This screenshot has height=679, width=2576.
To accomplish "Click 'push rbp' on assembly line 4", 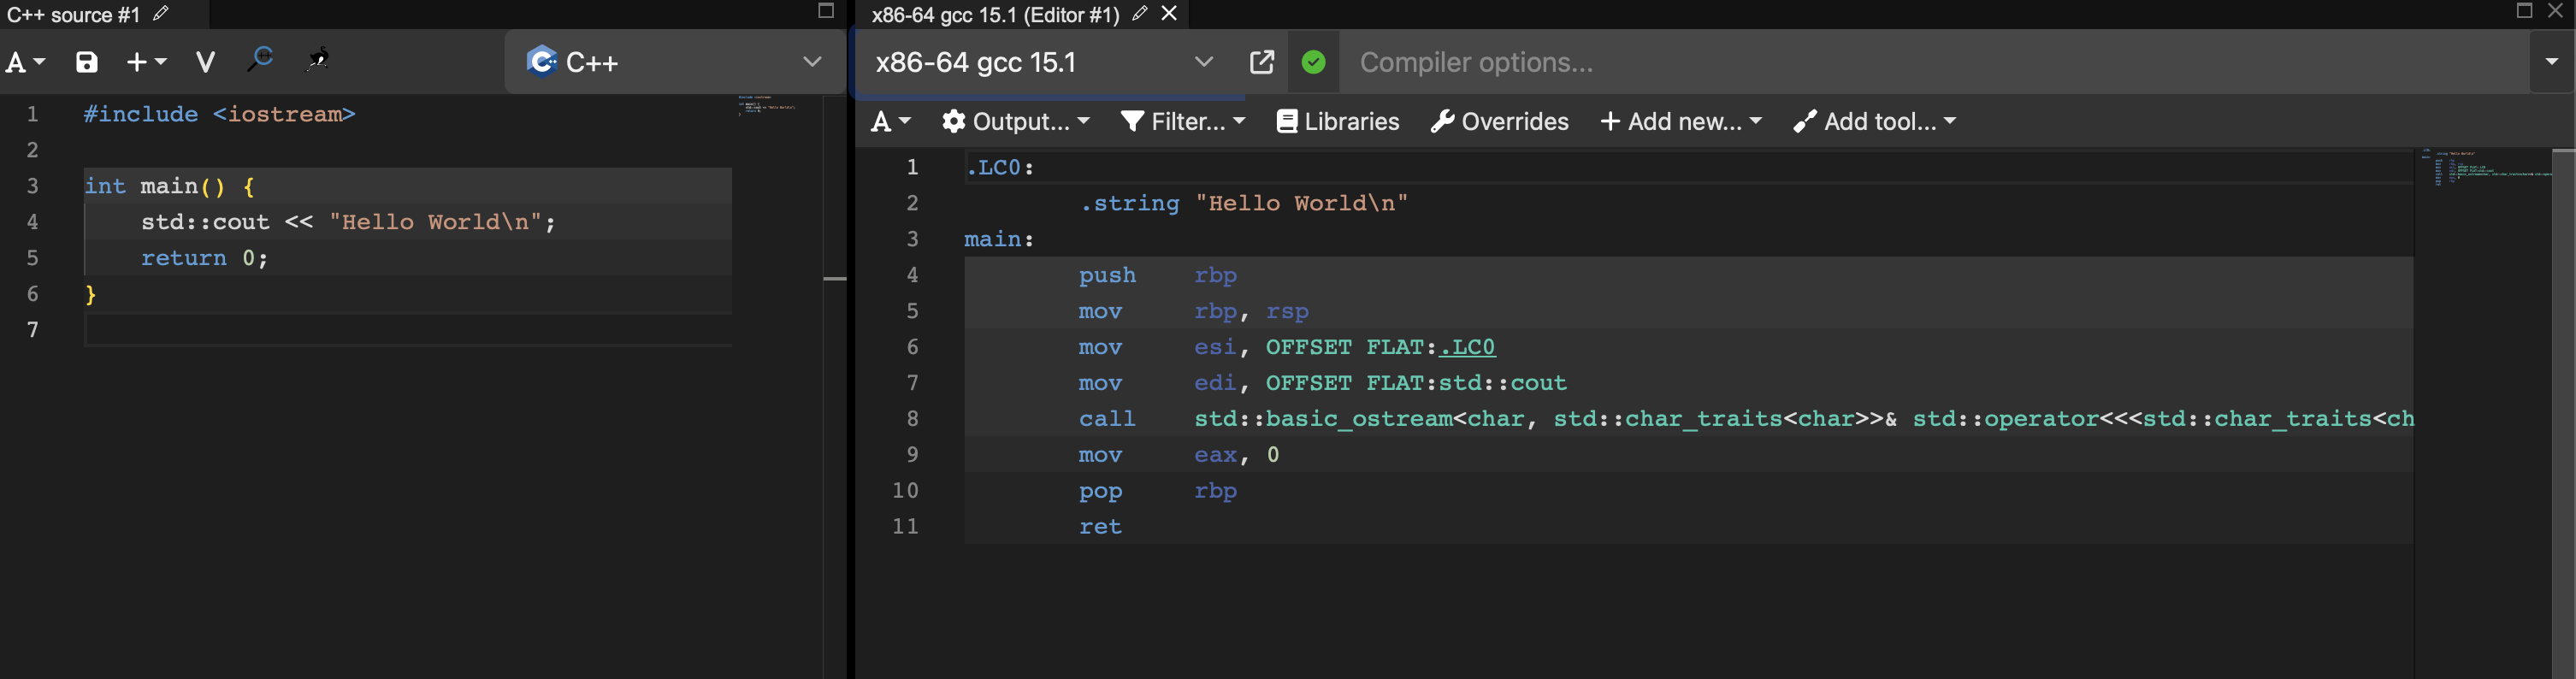I will pos(1158,275).
